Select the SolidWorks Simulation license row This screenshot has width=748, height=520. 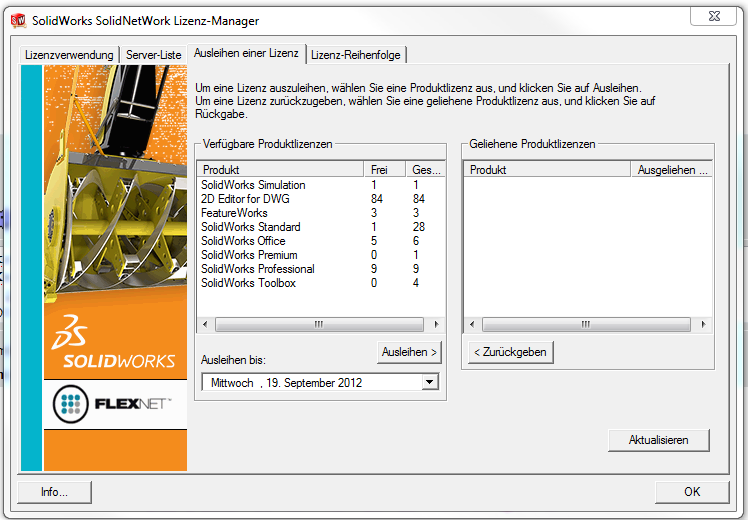pyautogui.click(x=321, y=185)
